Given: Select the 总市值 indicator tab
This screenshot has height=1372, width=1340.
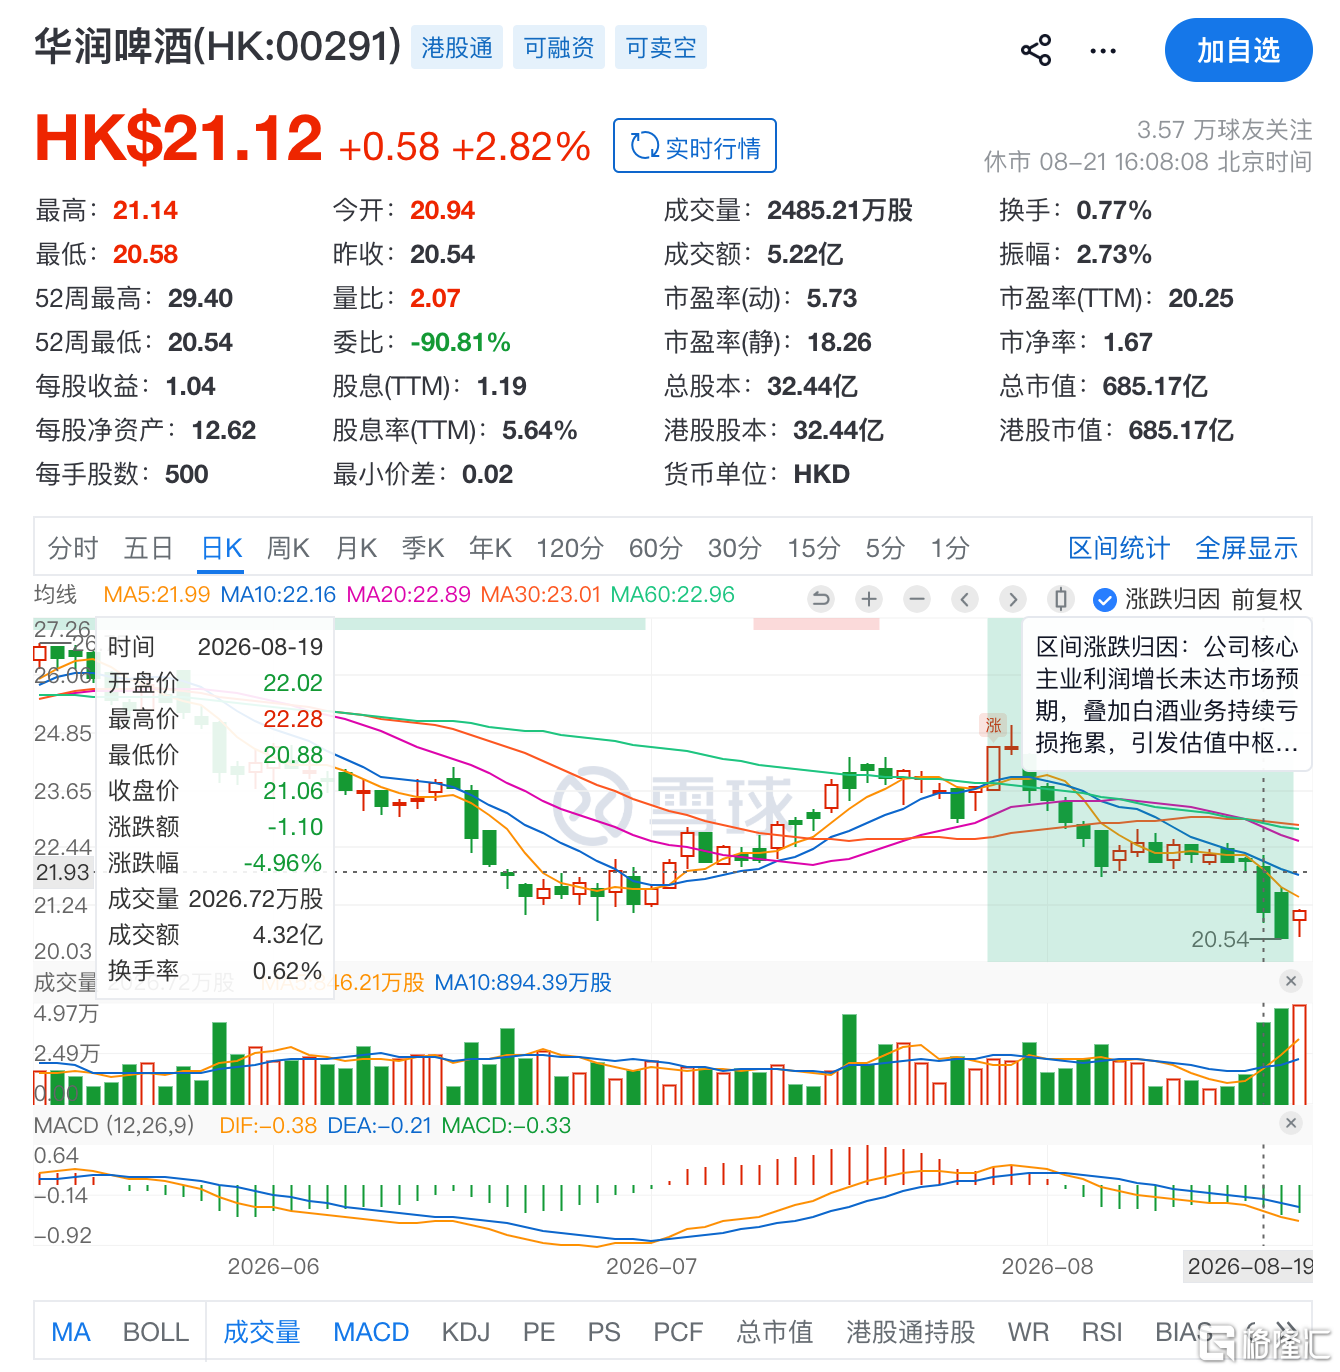Looking at the screenshot, I should (x=775, y=1332).
